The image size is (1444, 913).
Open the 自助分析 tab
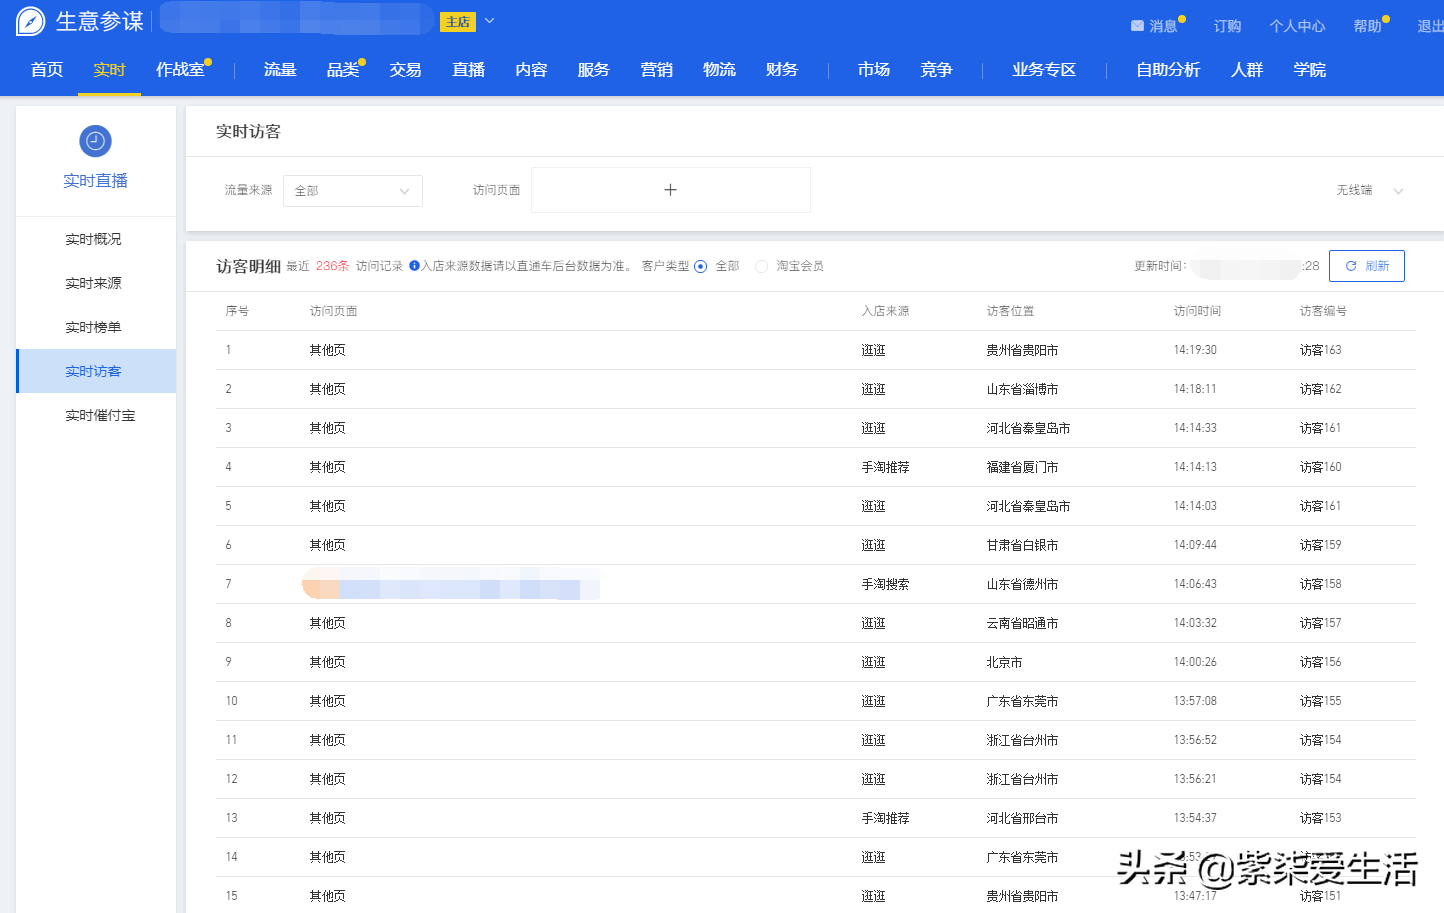[1168, 70]
